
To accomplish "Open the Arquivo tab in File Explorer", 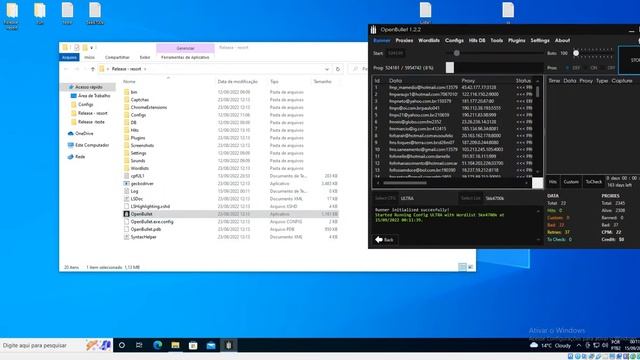I will coord(69,57).
